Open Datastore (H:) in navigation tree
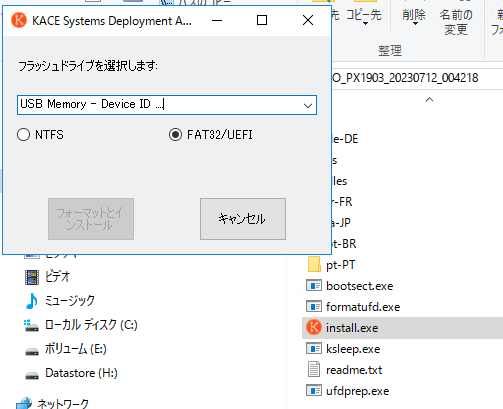The image size is (503, 409). coord(81,373)
